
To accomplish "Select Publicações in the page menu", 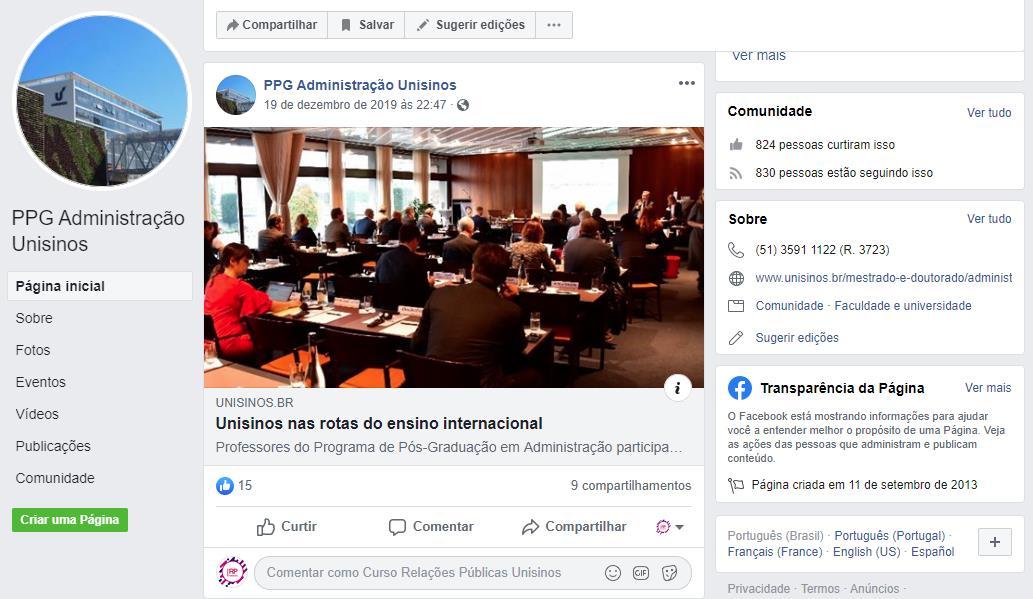I will [53, 446].
